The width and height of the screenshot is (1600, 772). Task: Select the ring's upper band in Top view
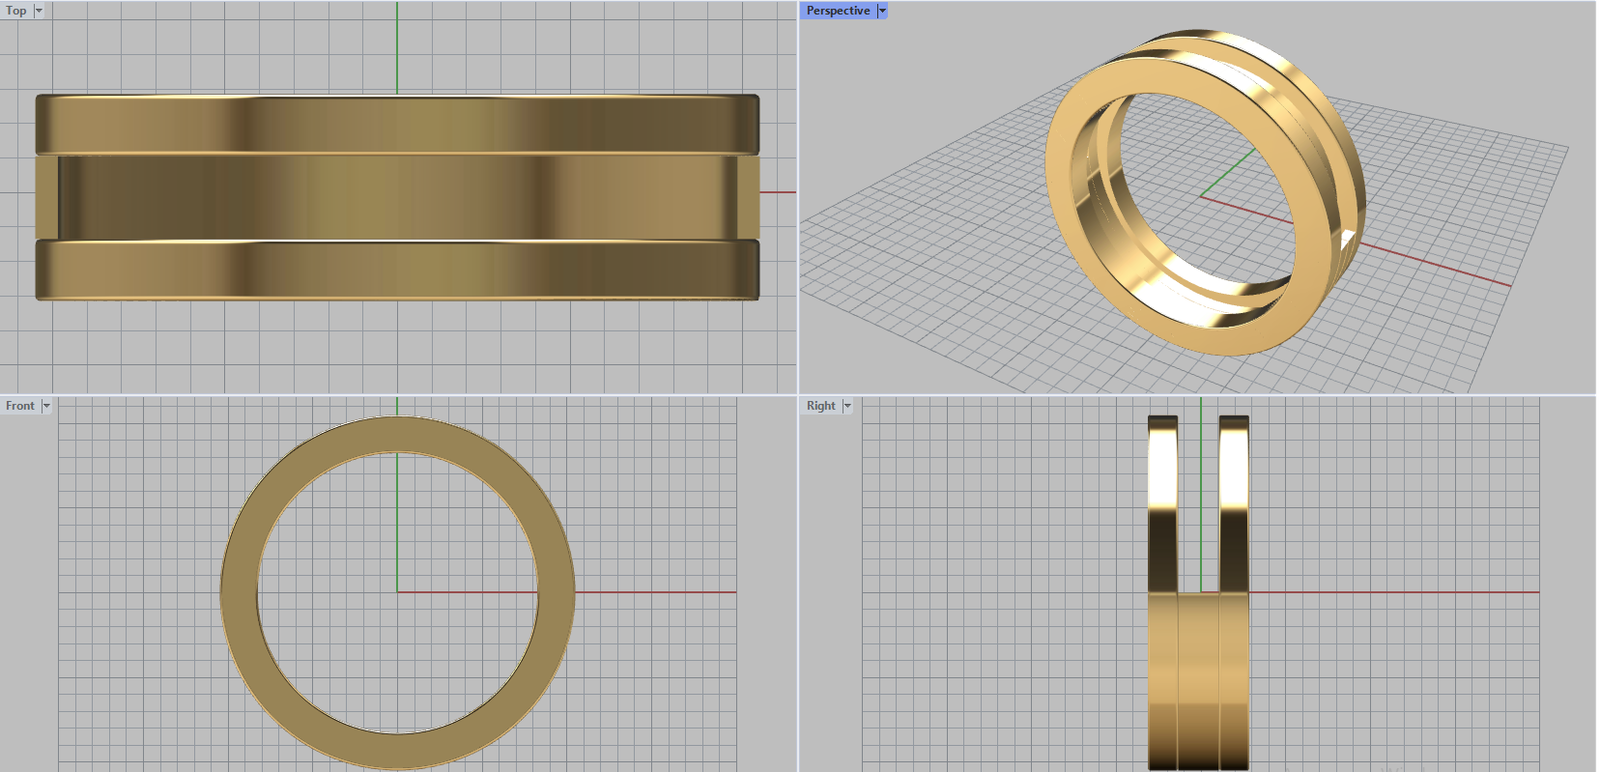pyautogui.click(x=397, y=125)
